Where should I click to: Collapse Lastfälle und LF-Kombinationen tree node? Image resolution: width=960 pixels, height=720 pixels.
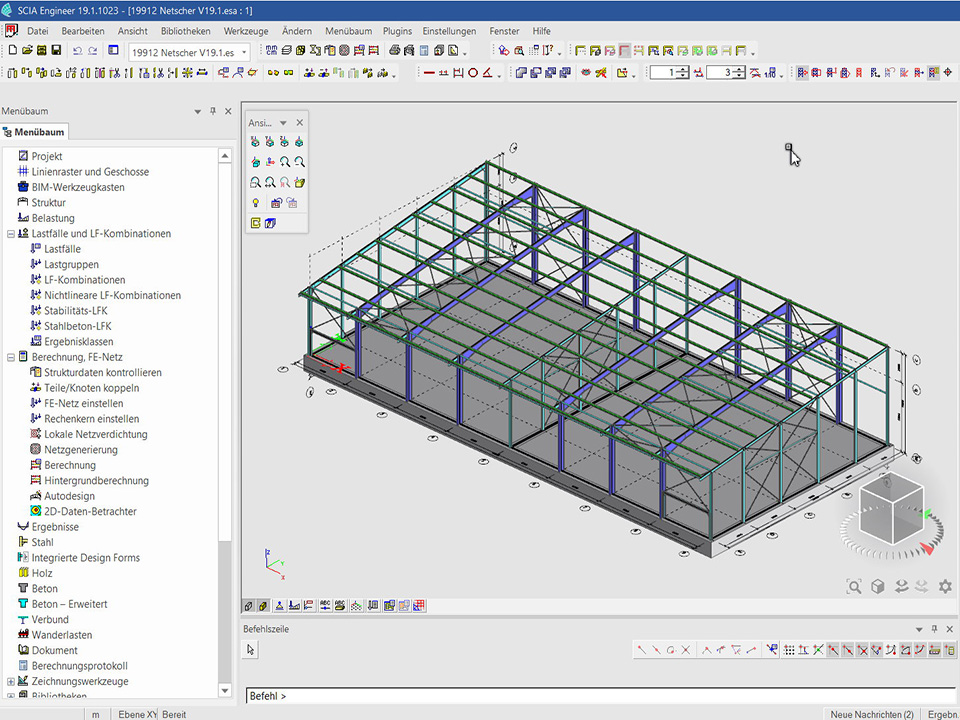[11, 234]
